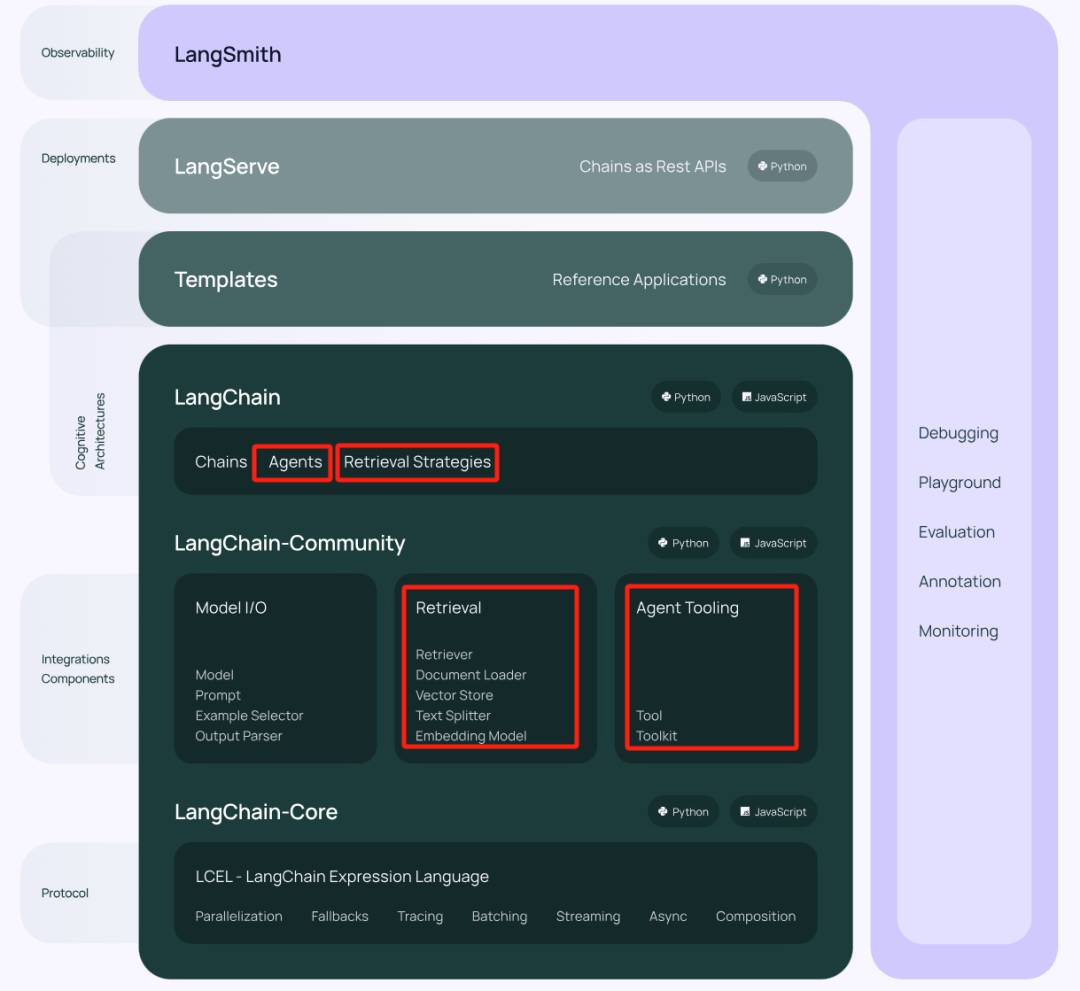
Task: Click the Retrieval card title
Action: coord(448,607)
